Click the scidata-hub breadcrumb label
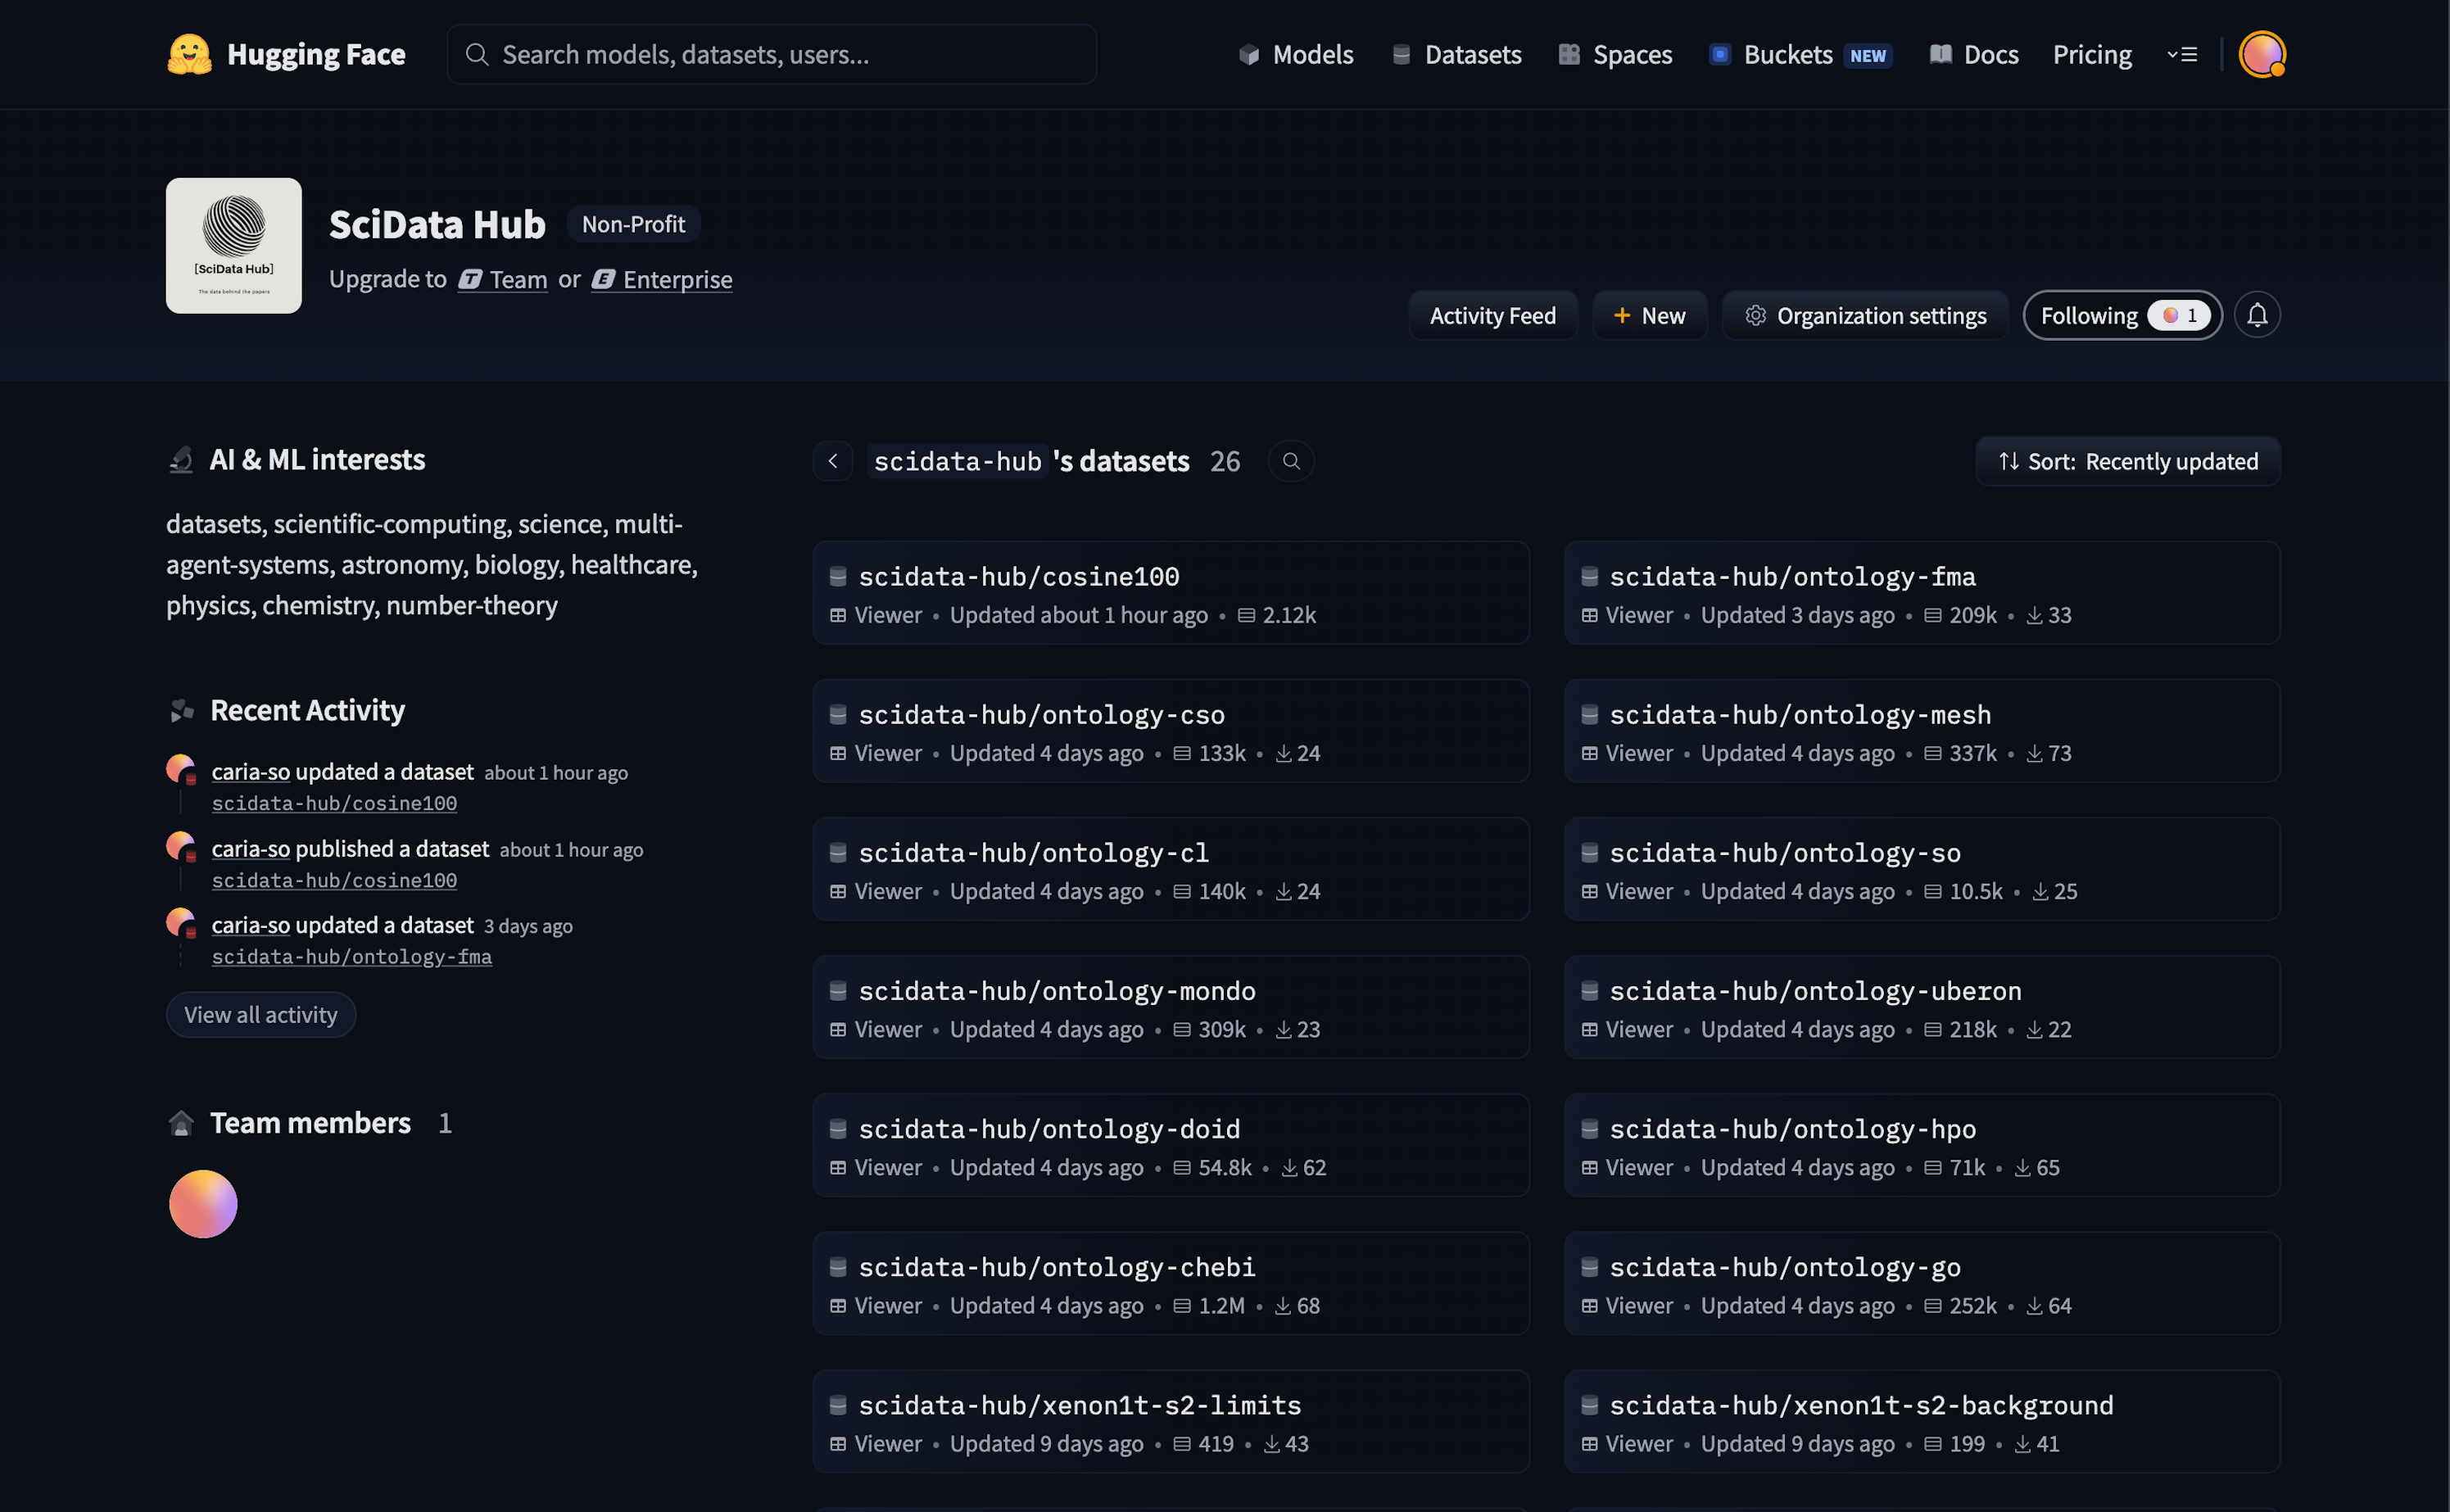This screenshot has height=1512, width=2450. (957, 461)
